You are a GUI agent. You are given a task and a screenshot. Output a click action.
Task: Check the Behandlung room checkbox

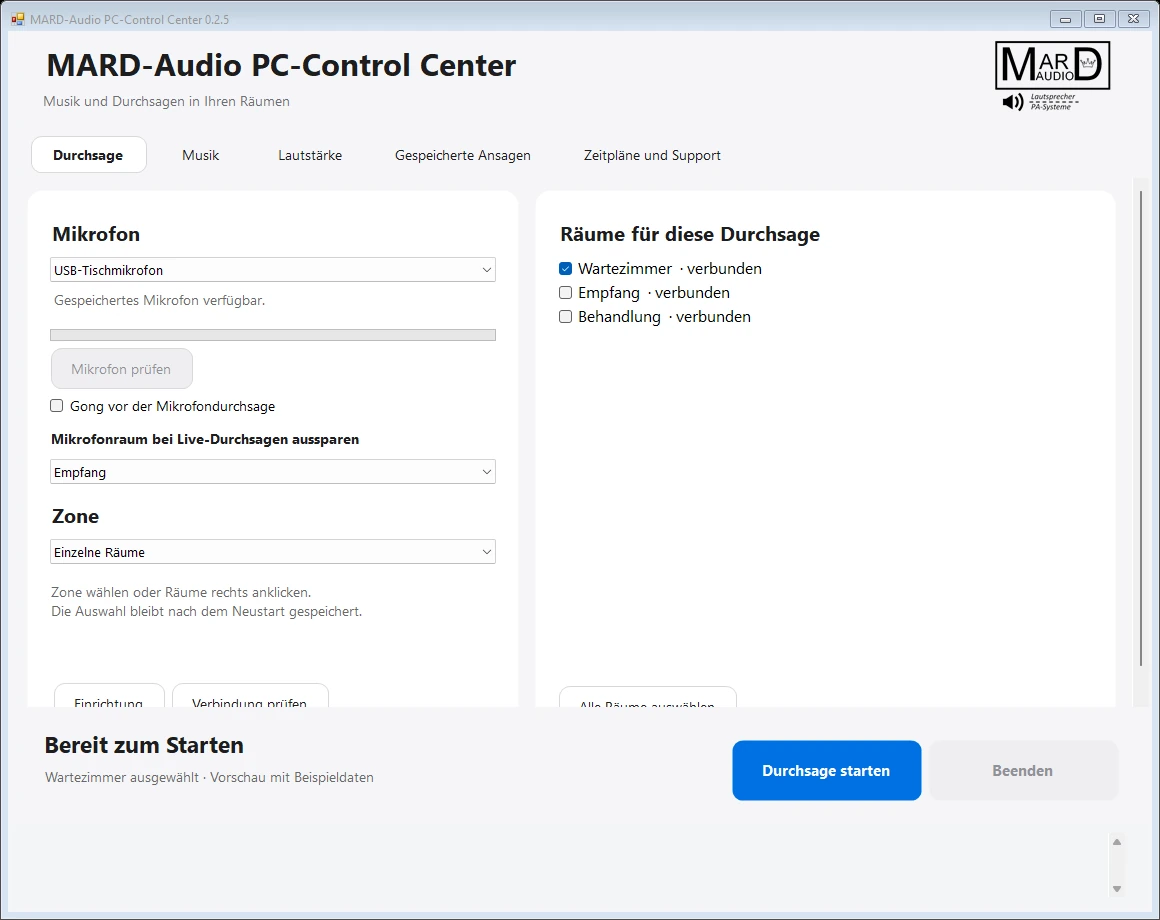coord(566,317)
